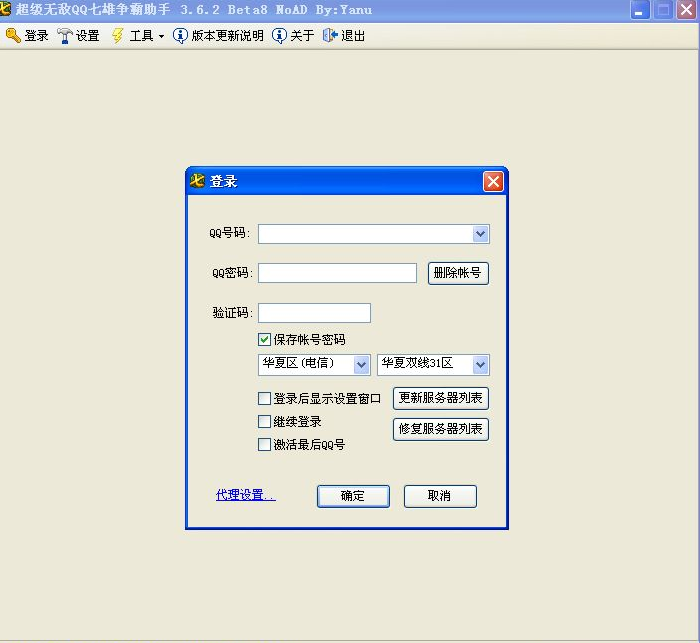
Task: Click the main window title bar app icon
Action: click(x=5, y=9)
